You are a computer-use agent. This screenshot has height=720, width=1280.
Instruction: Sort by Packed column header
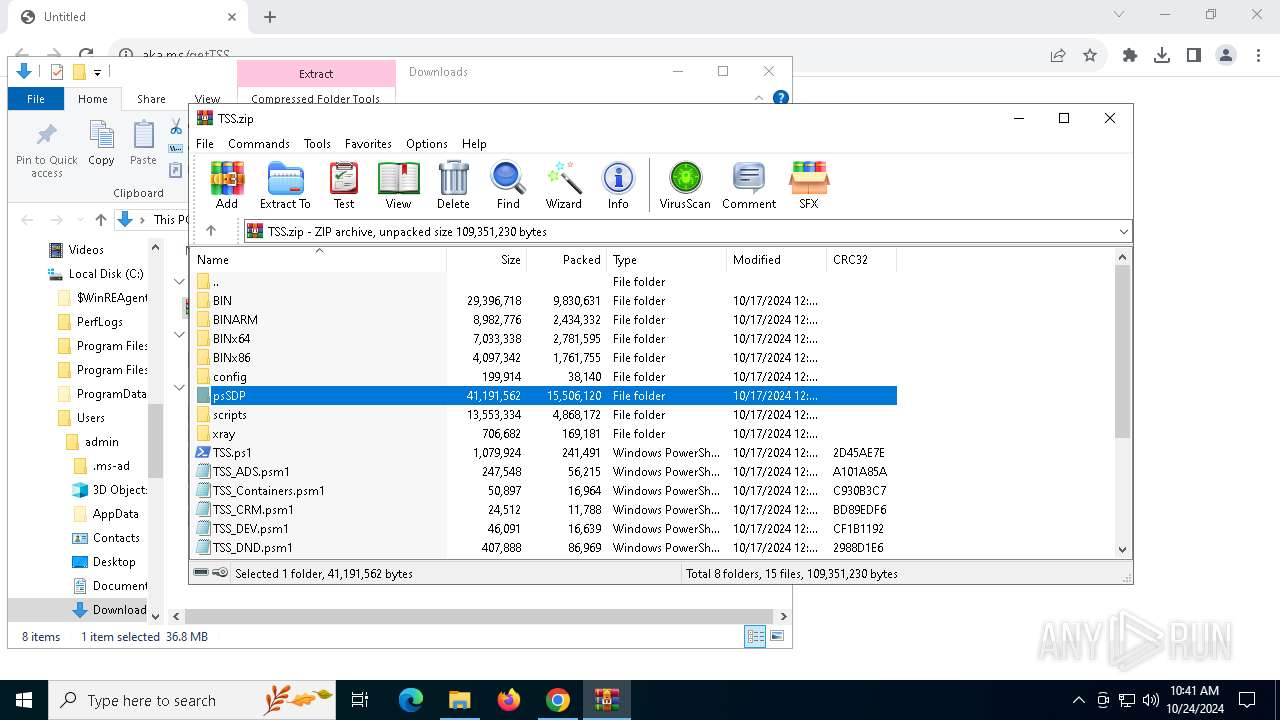click(566, 260)
